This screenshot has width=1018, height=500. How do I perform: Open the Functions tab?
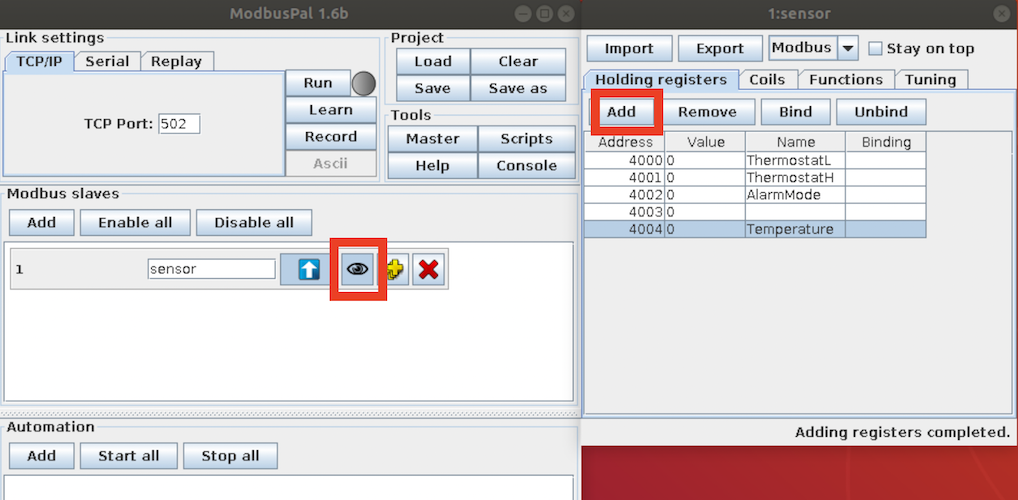click(x=846, y=80)
